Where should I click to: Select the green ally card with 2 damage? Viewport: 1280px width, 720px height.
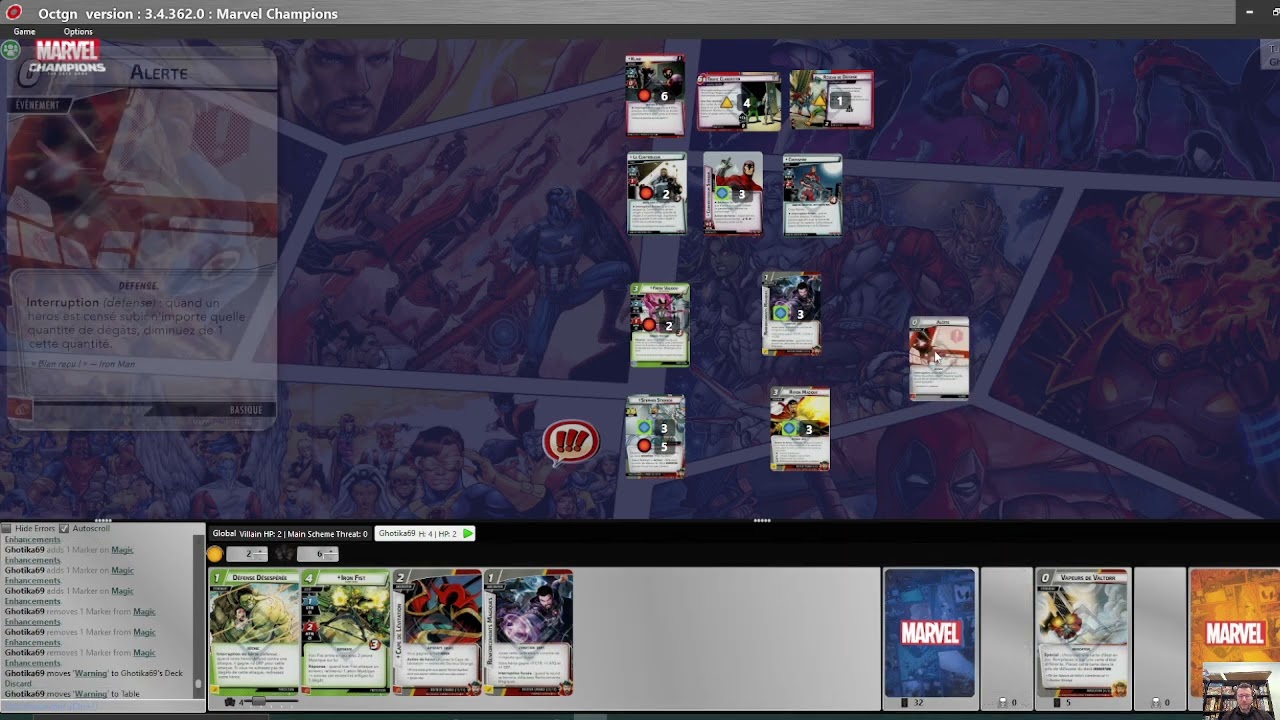[659, 325]
